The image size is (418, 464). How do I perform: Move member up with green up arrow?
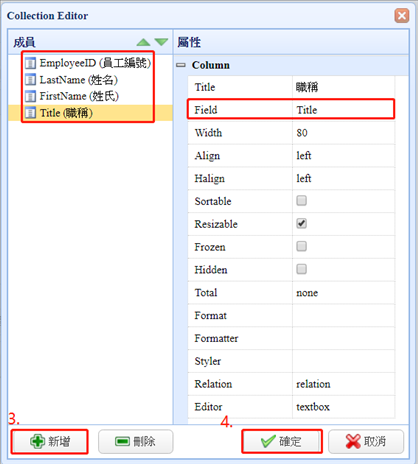[144, 42]
